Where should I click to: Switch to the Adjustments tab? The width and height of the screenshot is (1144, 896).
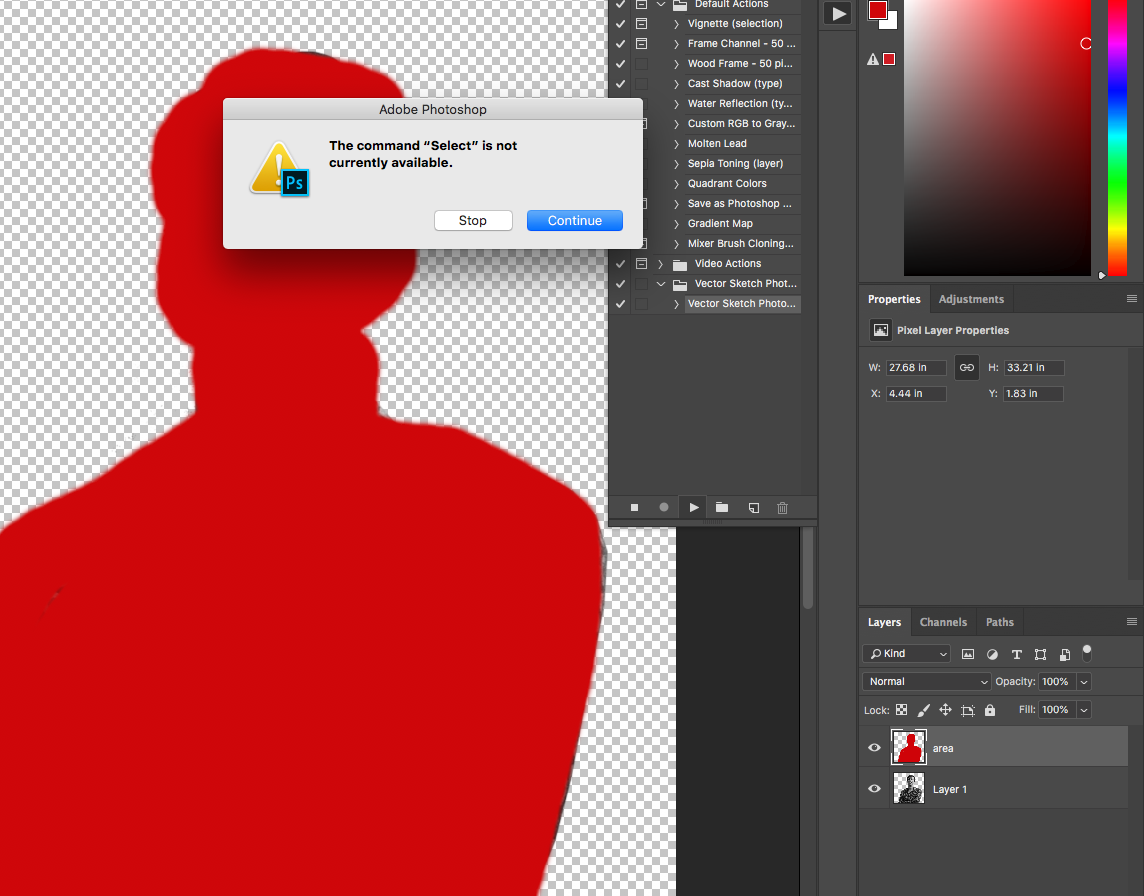[971, 299]
